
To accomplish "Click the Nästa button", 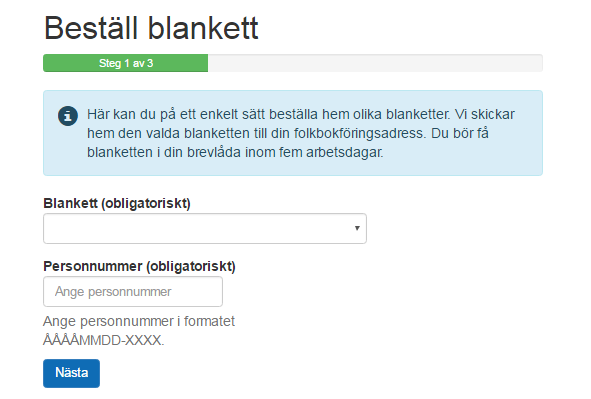I will [71, 373].
